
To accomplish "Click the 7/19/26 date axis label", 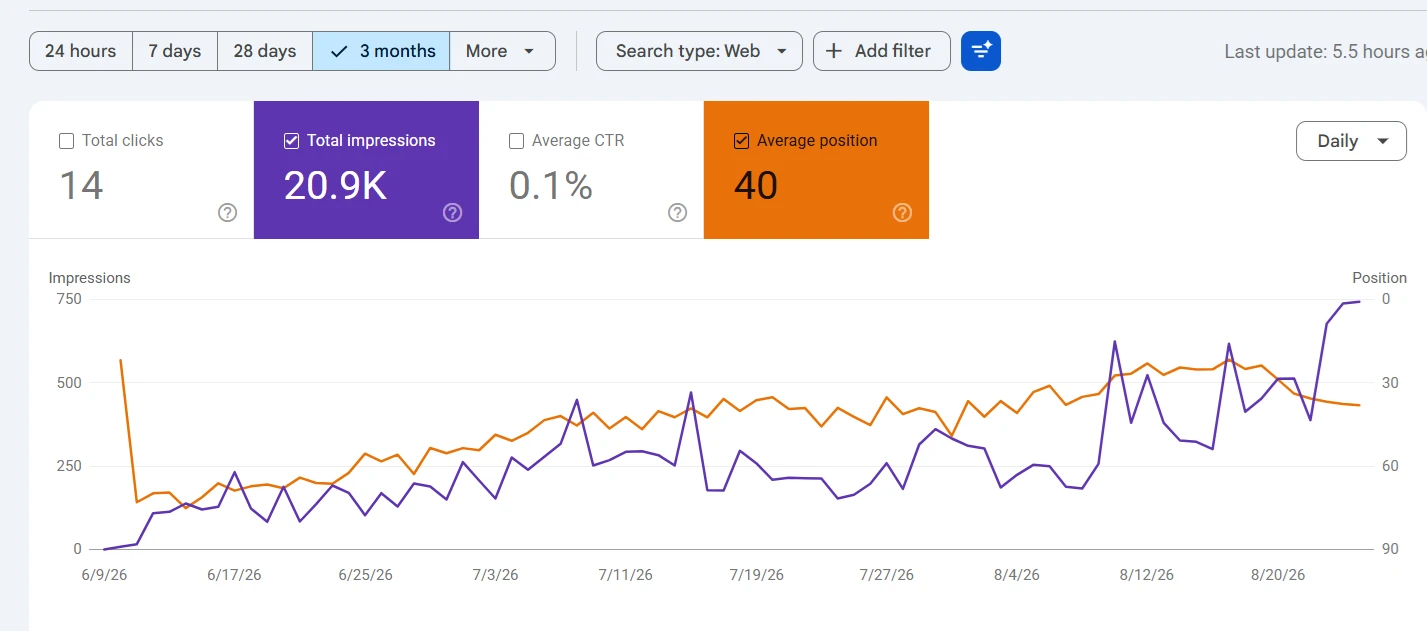I will tap(757, 575).
